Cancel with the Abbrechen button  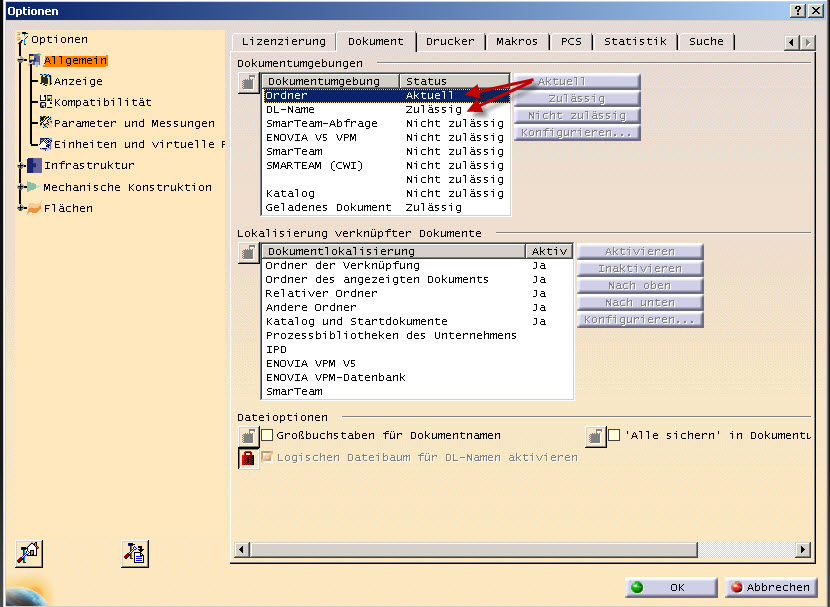click(771, 587)
